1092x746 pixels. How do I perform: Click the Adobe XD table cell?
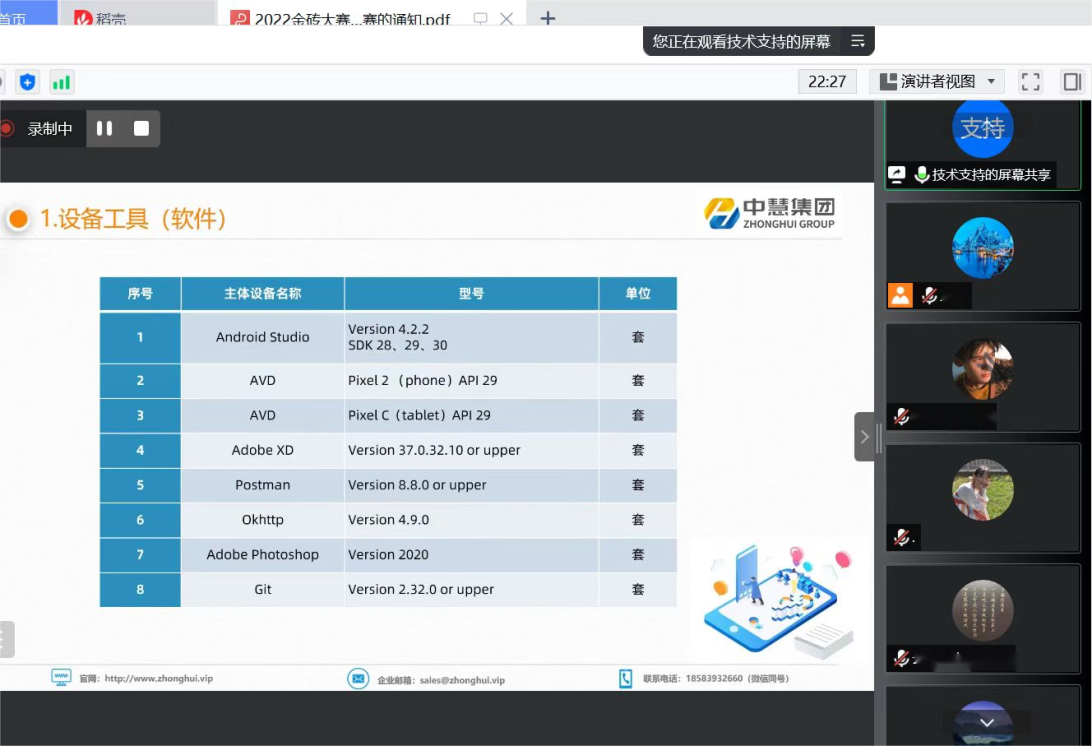coord(263,450)
